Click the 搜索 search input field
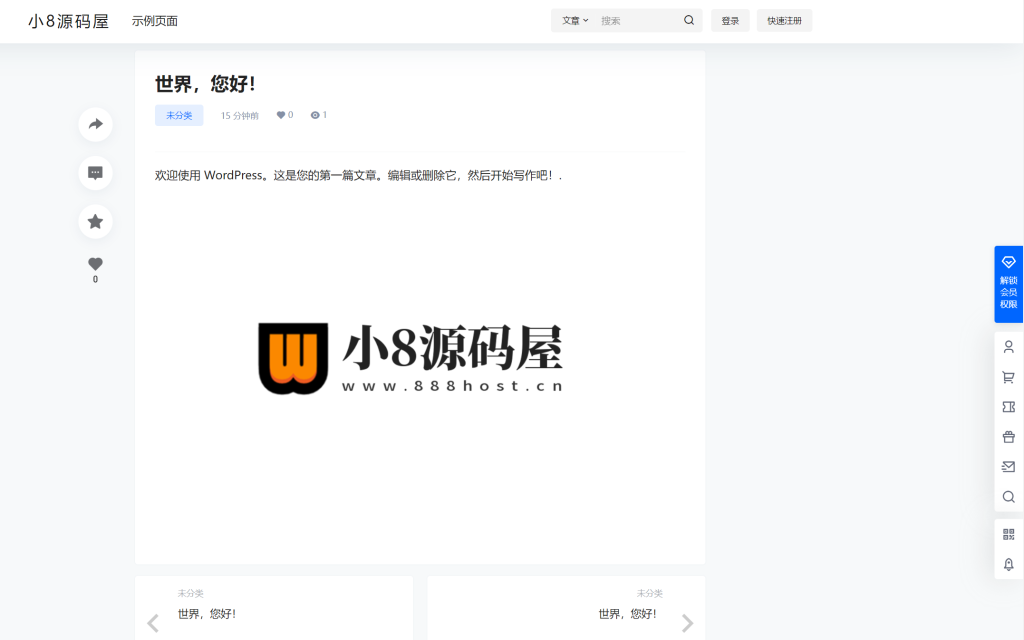 click(639, 20)
